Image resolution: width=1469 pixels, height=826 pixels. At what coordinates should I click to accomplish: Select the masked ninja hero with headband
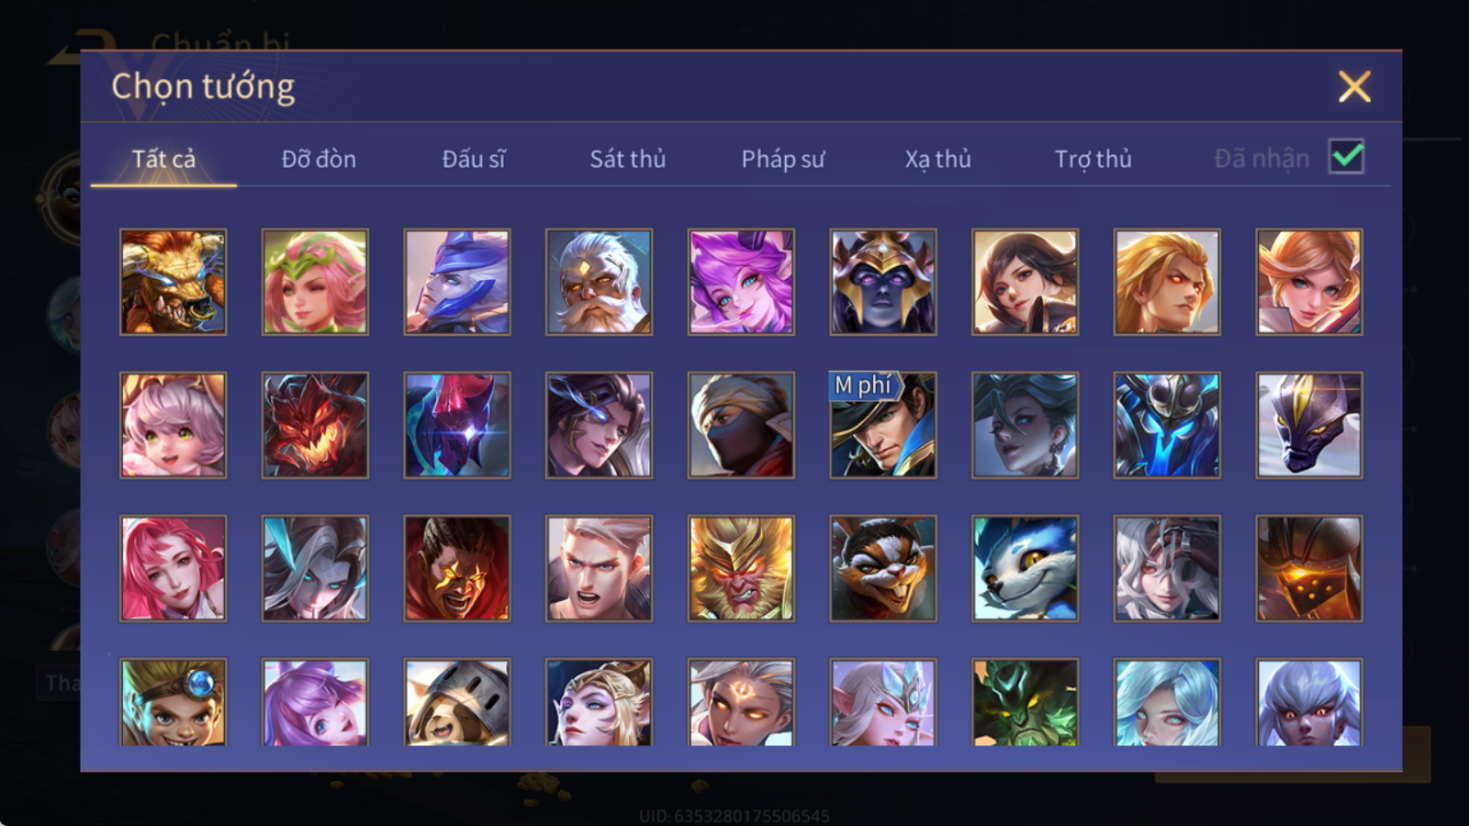[741, 425]
